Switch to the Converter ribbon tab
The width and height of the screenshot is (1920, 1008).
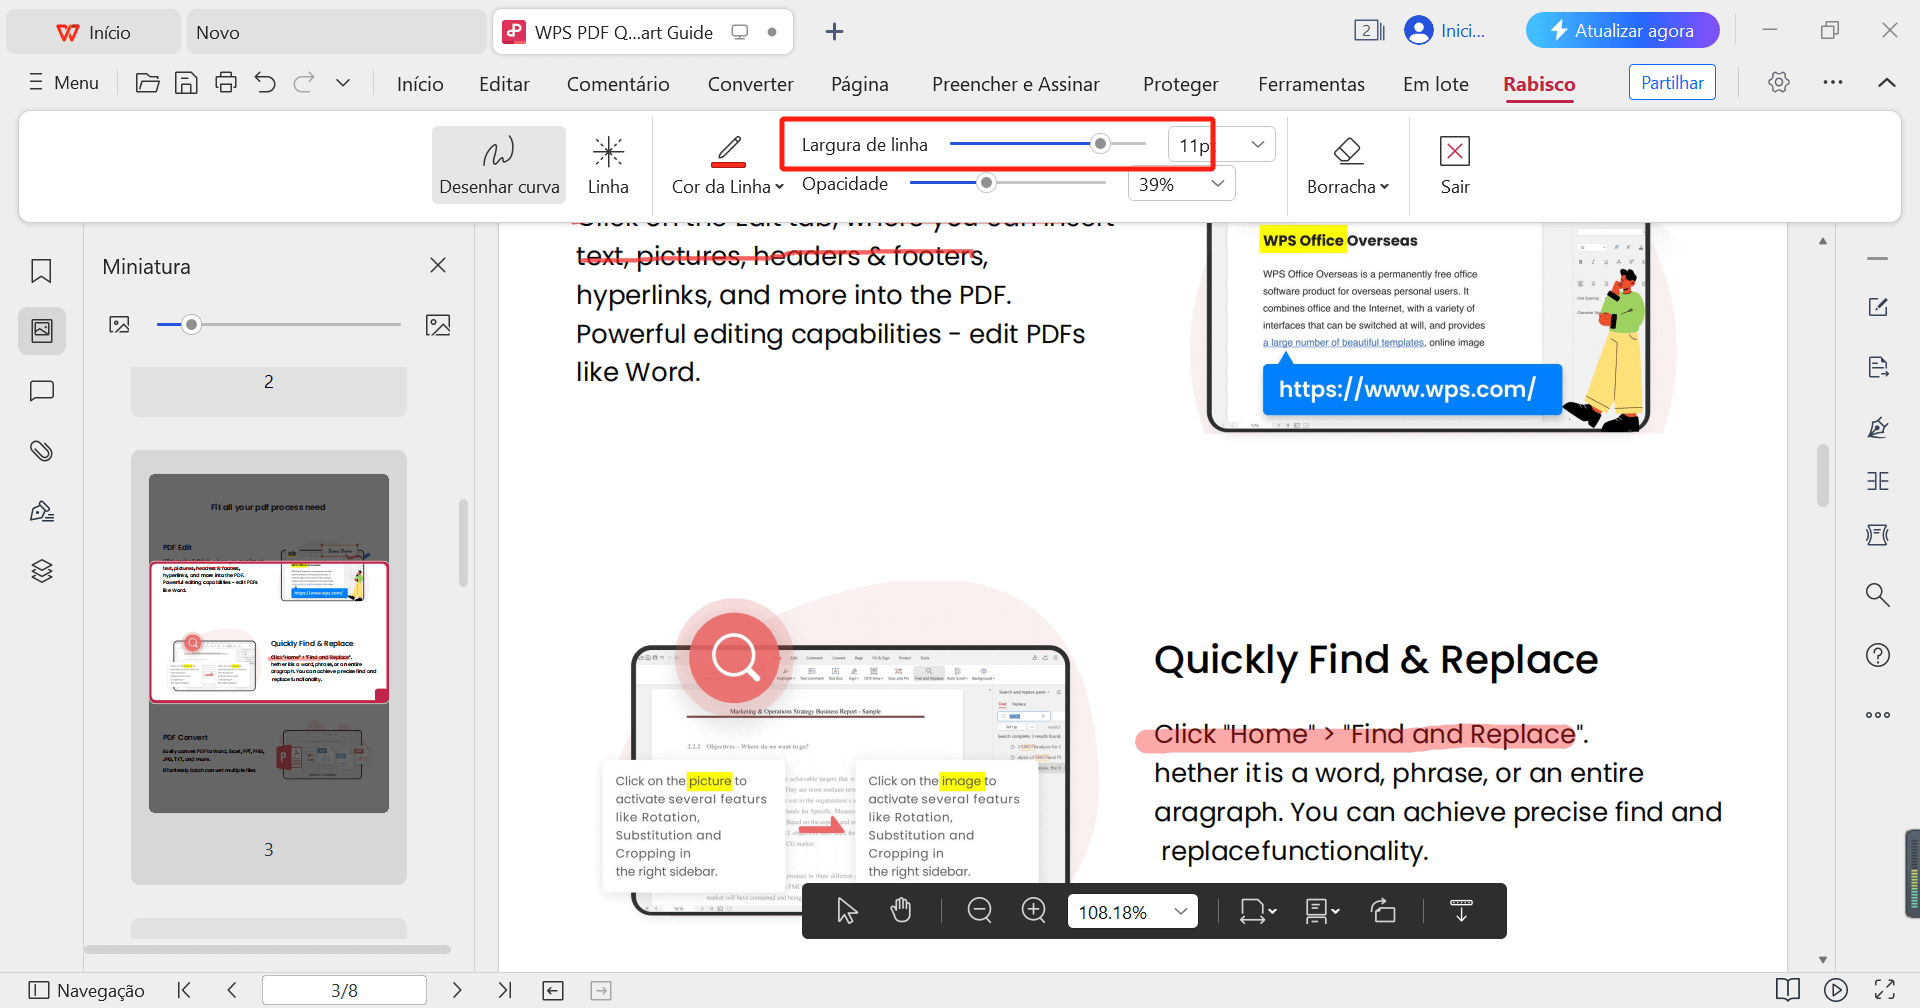tap(750, 84)
